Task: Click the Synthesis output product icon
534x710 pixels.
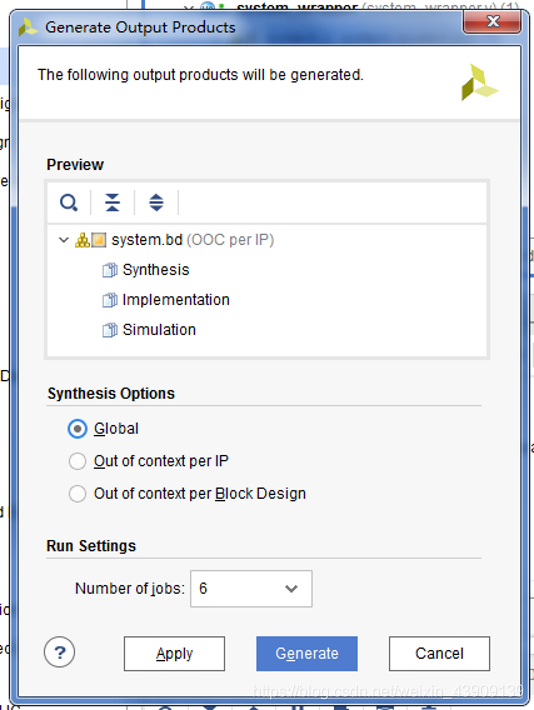Action: point(110,270)
